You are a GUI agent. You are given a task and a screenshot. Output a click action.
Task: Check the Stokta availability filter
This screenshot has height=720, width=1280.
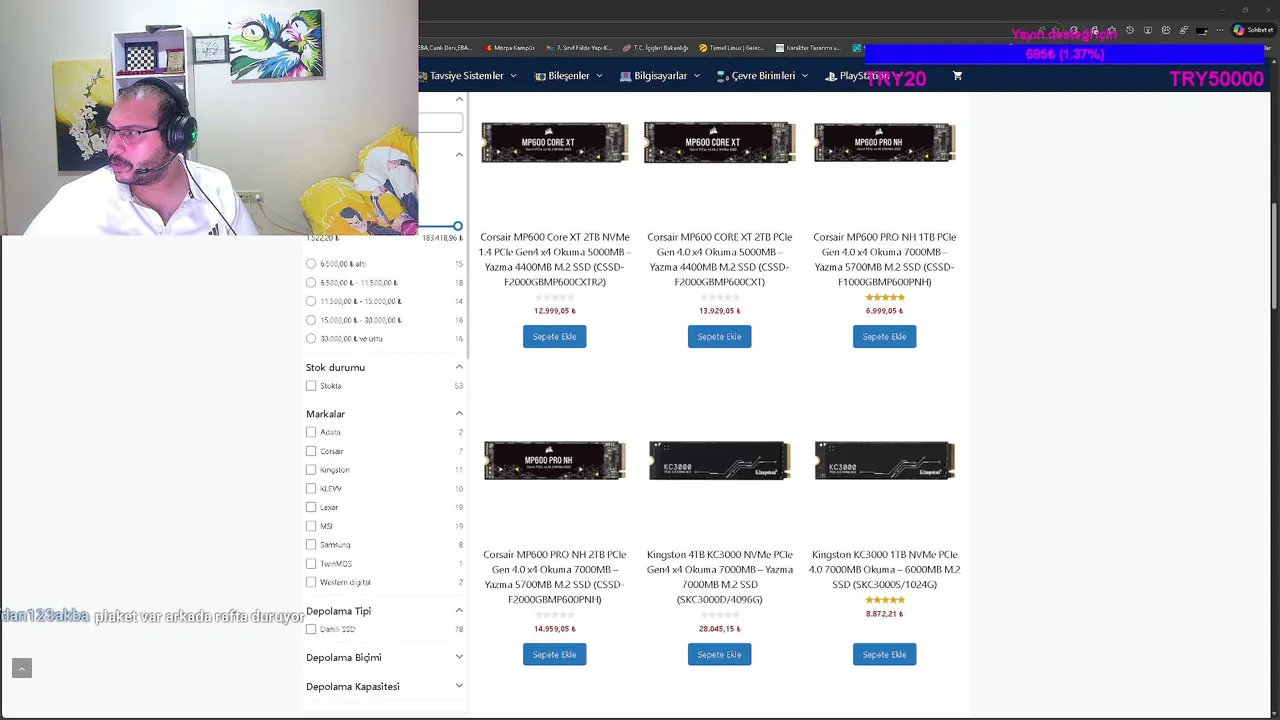click(x=311, y=386)
